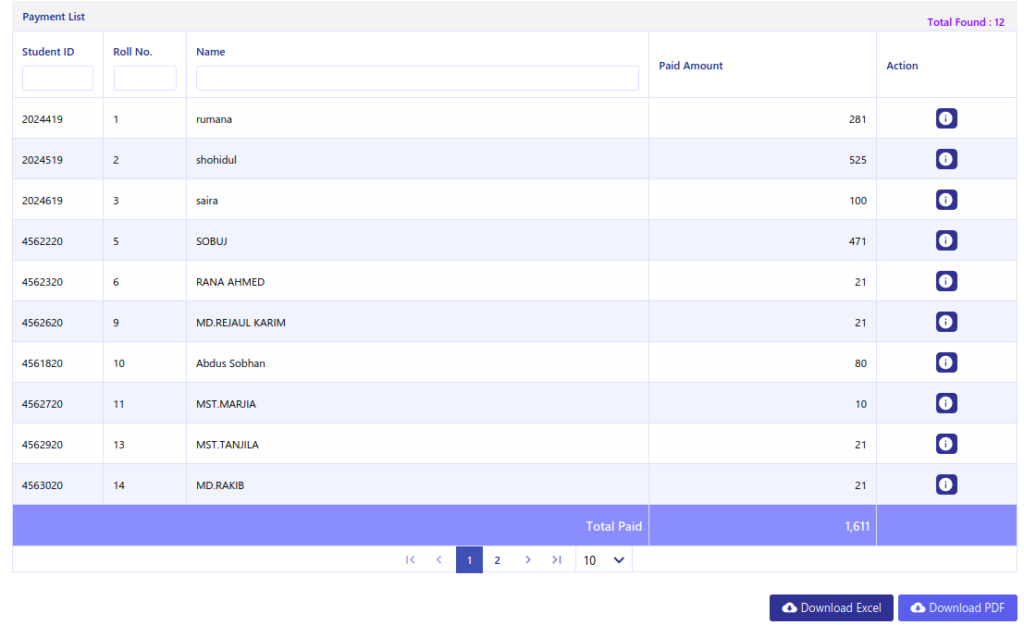The height and width of the screenshot is (625, 1024).
Task: Click the name shohidul
Action: point(216,159)
